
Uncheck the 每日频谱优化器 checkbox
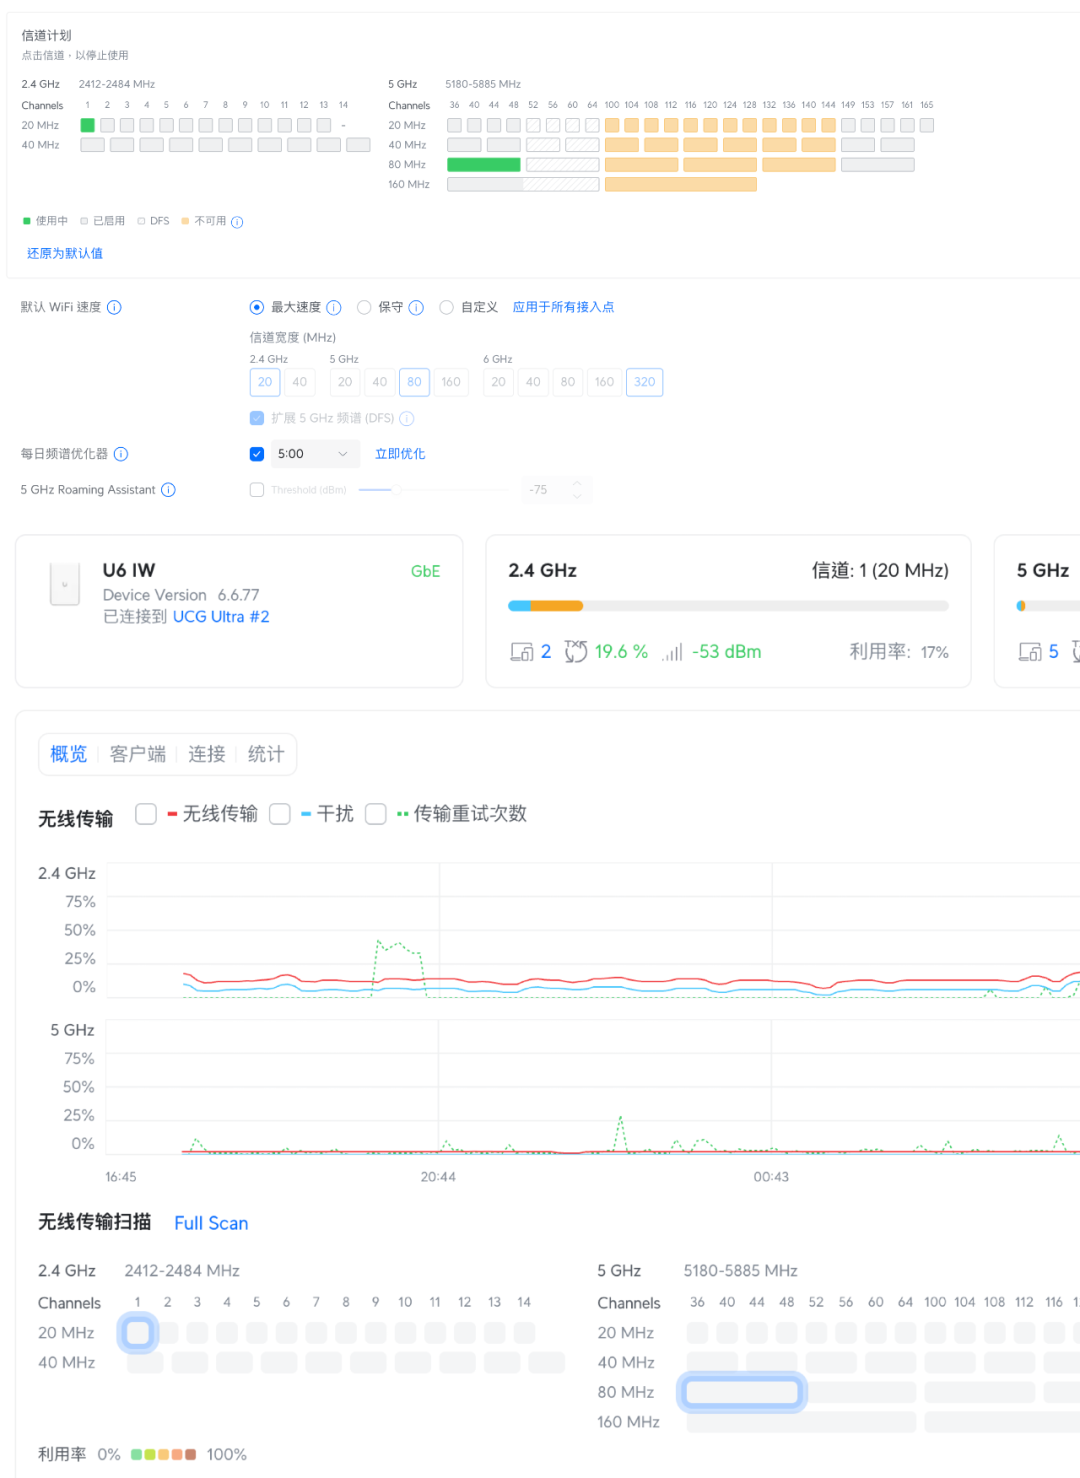point(257,454)
